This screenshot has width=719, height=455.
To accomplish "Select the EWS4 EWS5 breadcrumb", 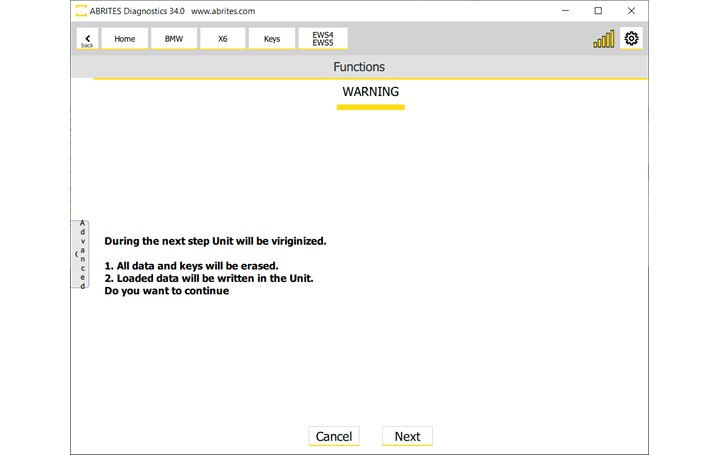I will click(323, 39).
